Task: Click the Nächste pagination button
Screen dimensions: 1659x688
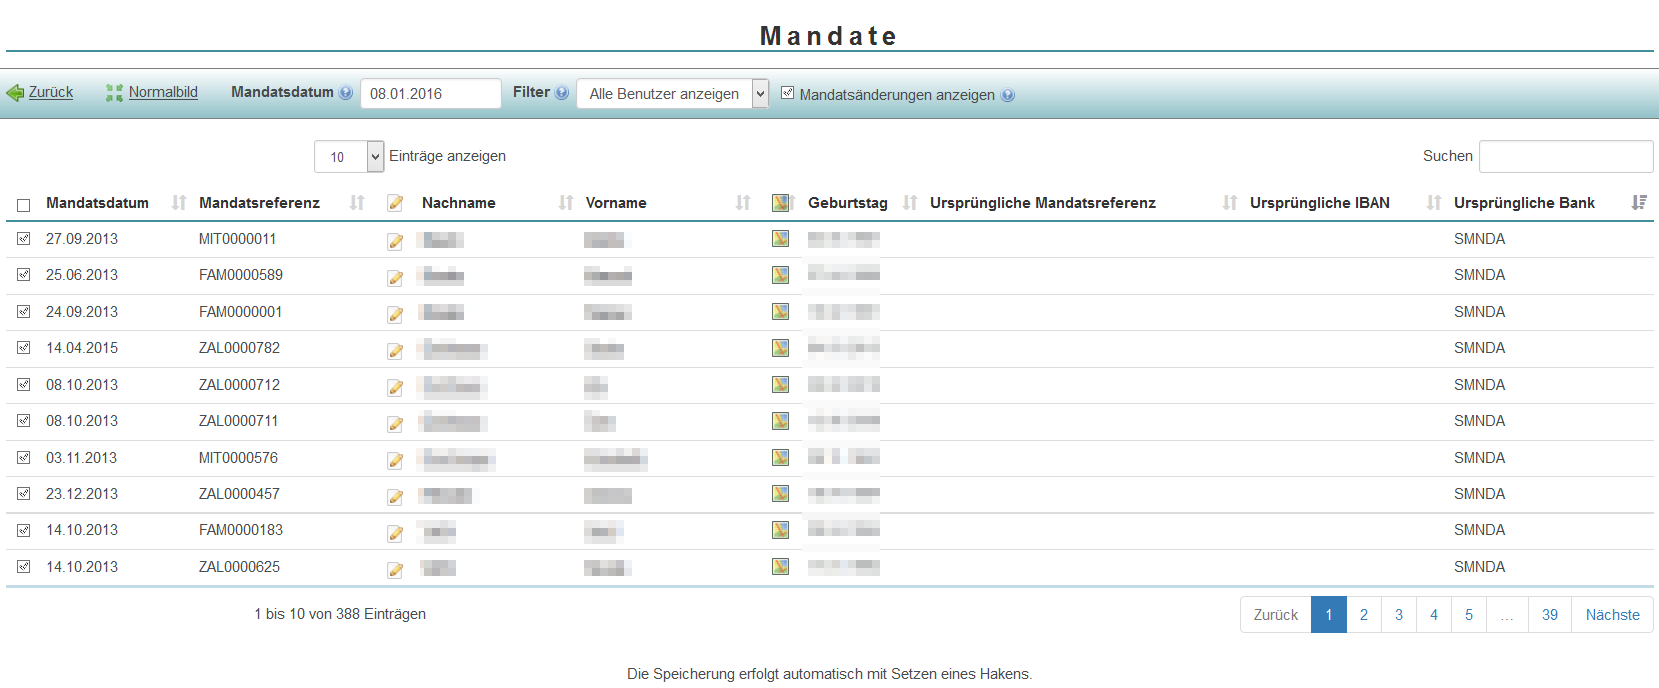Action: (x=1612, y=615)
